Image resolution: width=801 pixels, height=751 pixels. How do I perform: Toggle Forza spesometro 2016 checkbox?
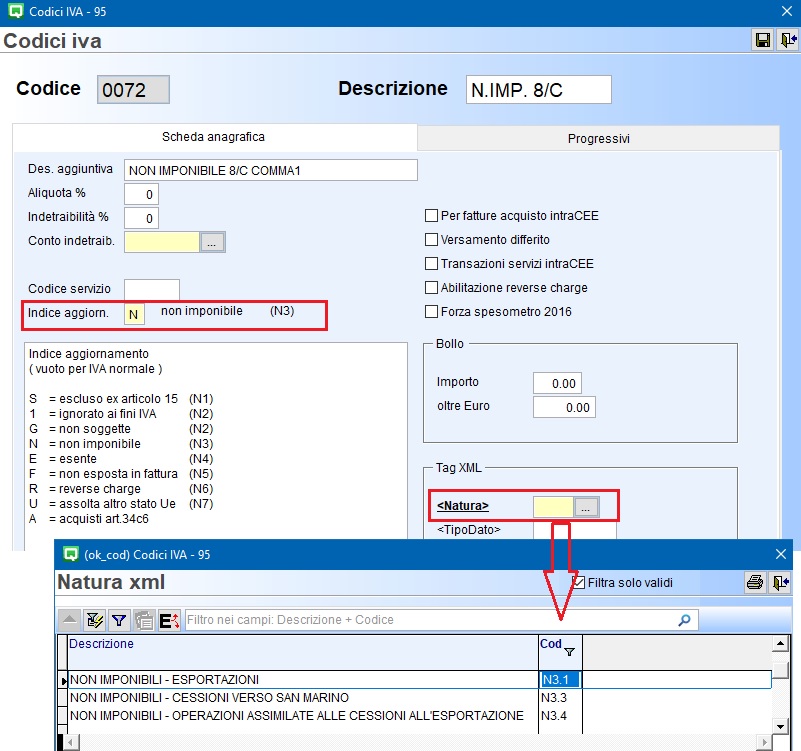click(431, 312)
